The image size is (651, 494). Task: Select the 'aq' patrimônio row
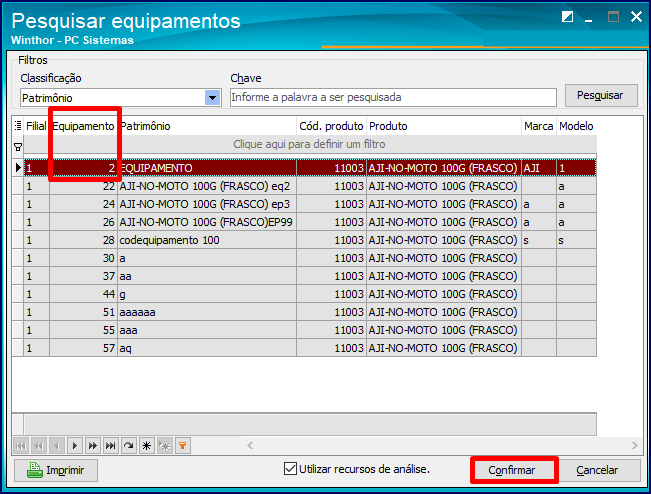[x=310, y=348]
